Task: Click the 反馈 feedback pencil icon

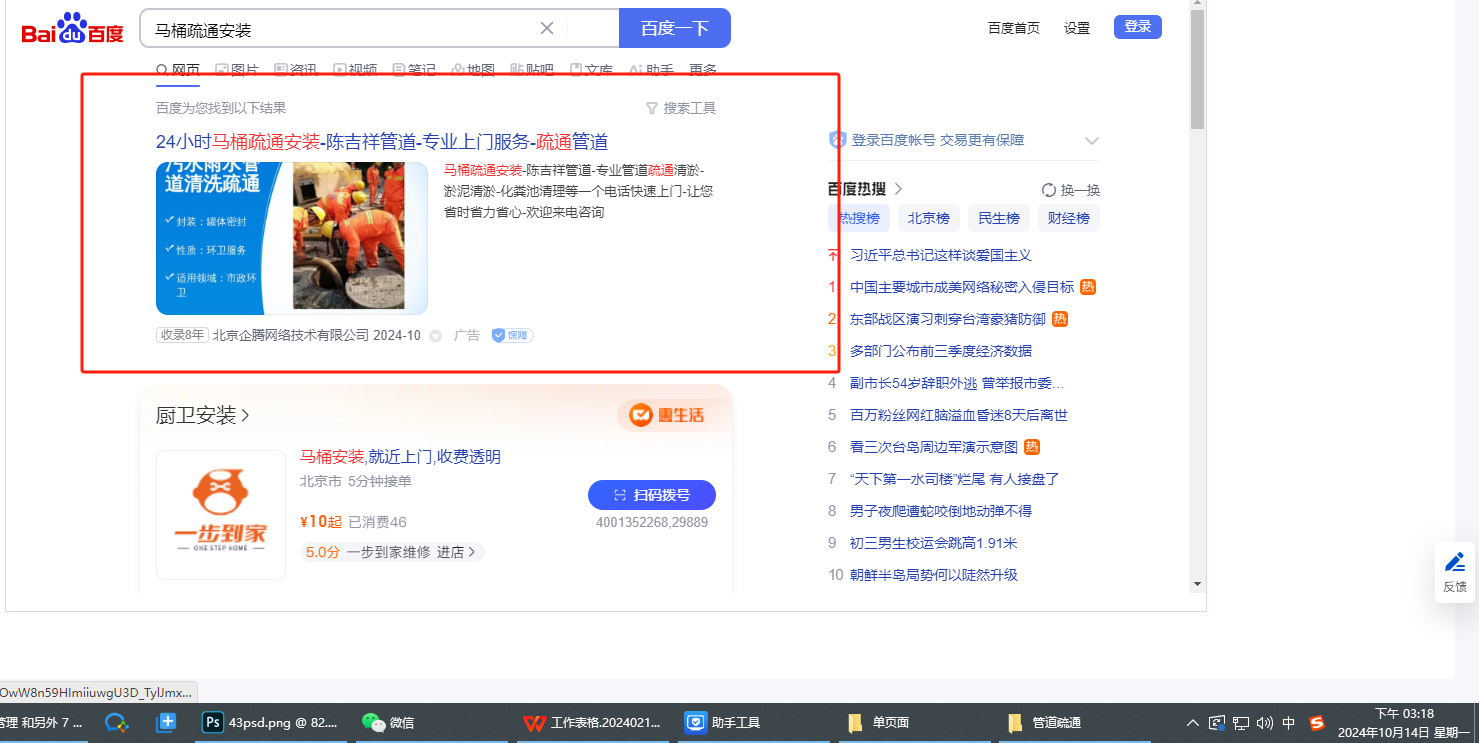Action: click(1455, 562)
